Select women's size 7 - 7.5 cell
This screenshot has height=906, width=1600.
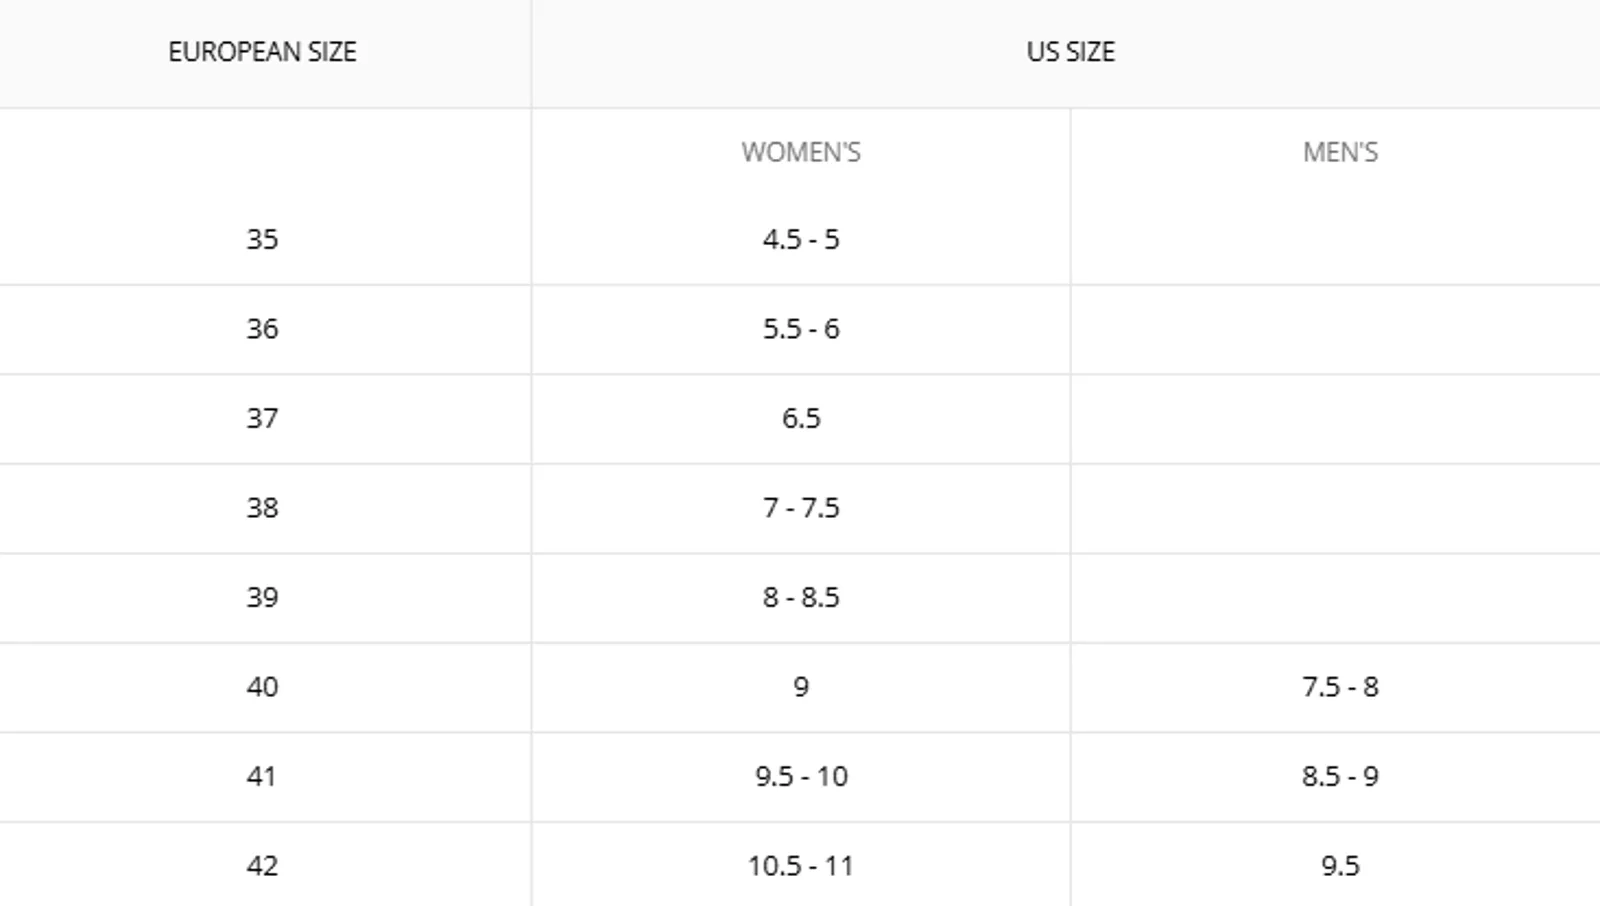(x=801, y=508)
